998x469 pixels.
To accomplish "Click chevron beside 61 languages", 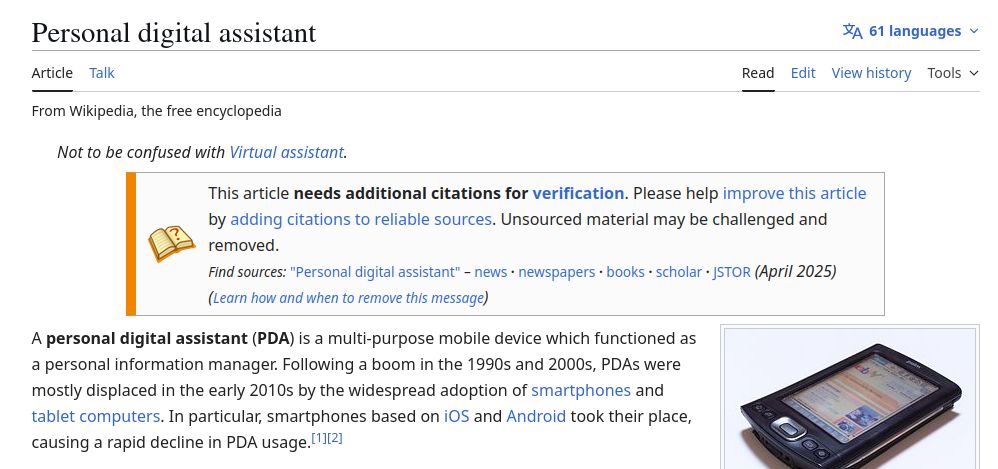I will 973,31.
